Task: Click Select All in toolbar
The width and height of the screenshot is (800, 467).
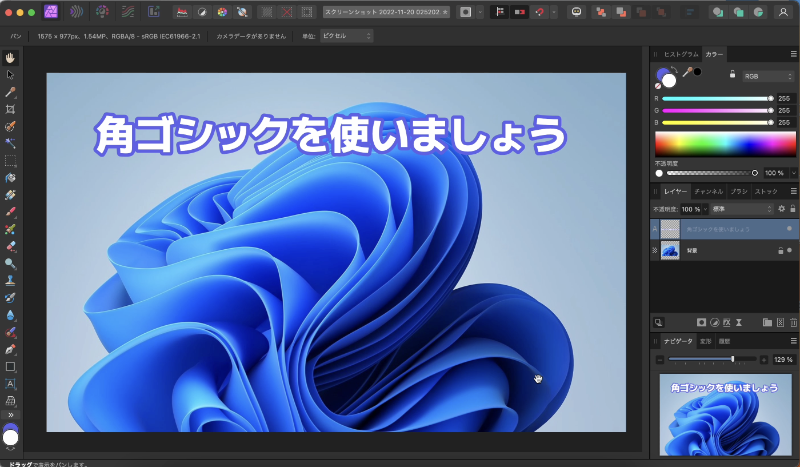Action: (267, 12)
